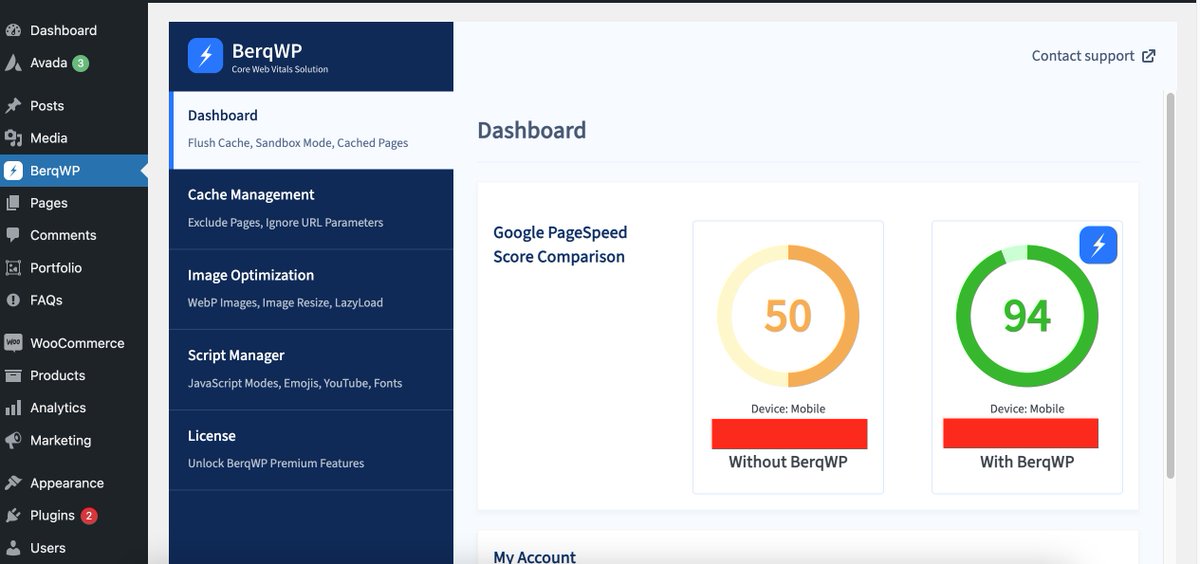Open the Image Optimization tab
The height and width of the screenshot is (564, 1200).
click(312, 289)
